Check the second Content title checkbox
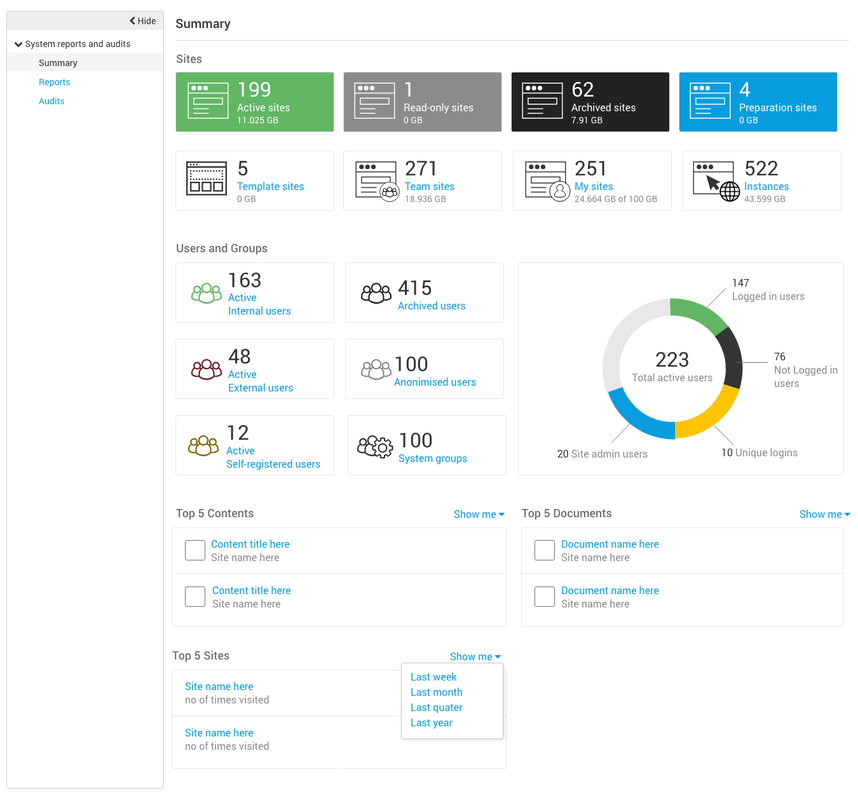The width and height of the screenshot is (858, 800). point(195,597)
